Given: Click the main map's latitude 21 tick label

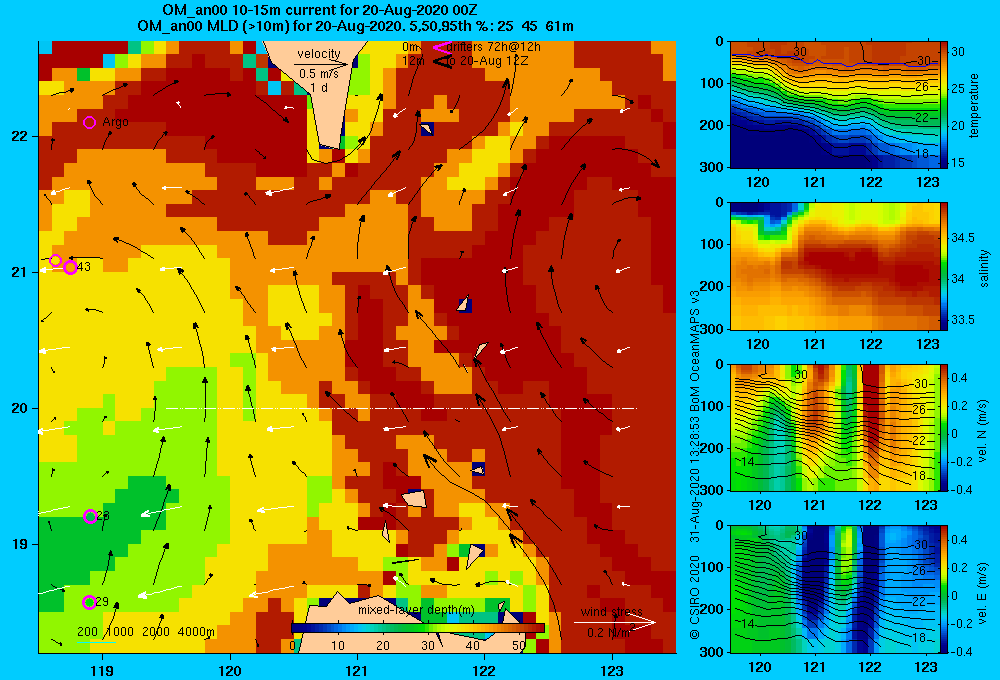Looking at the screenshot, I should 19,272.
